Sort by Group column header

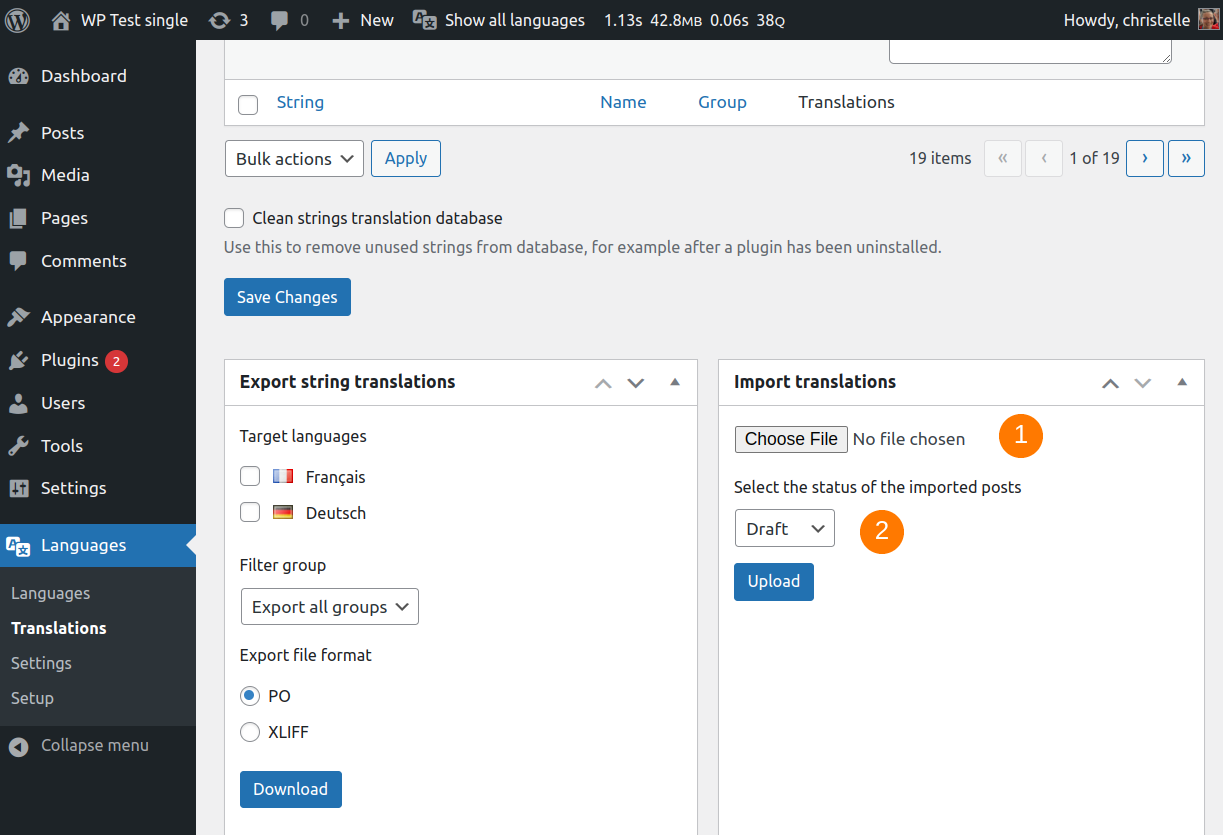click(722, 102)
